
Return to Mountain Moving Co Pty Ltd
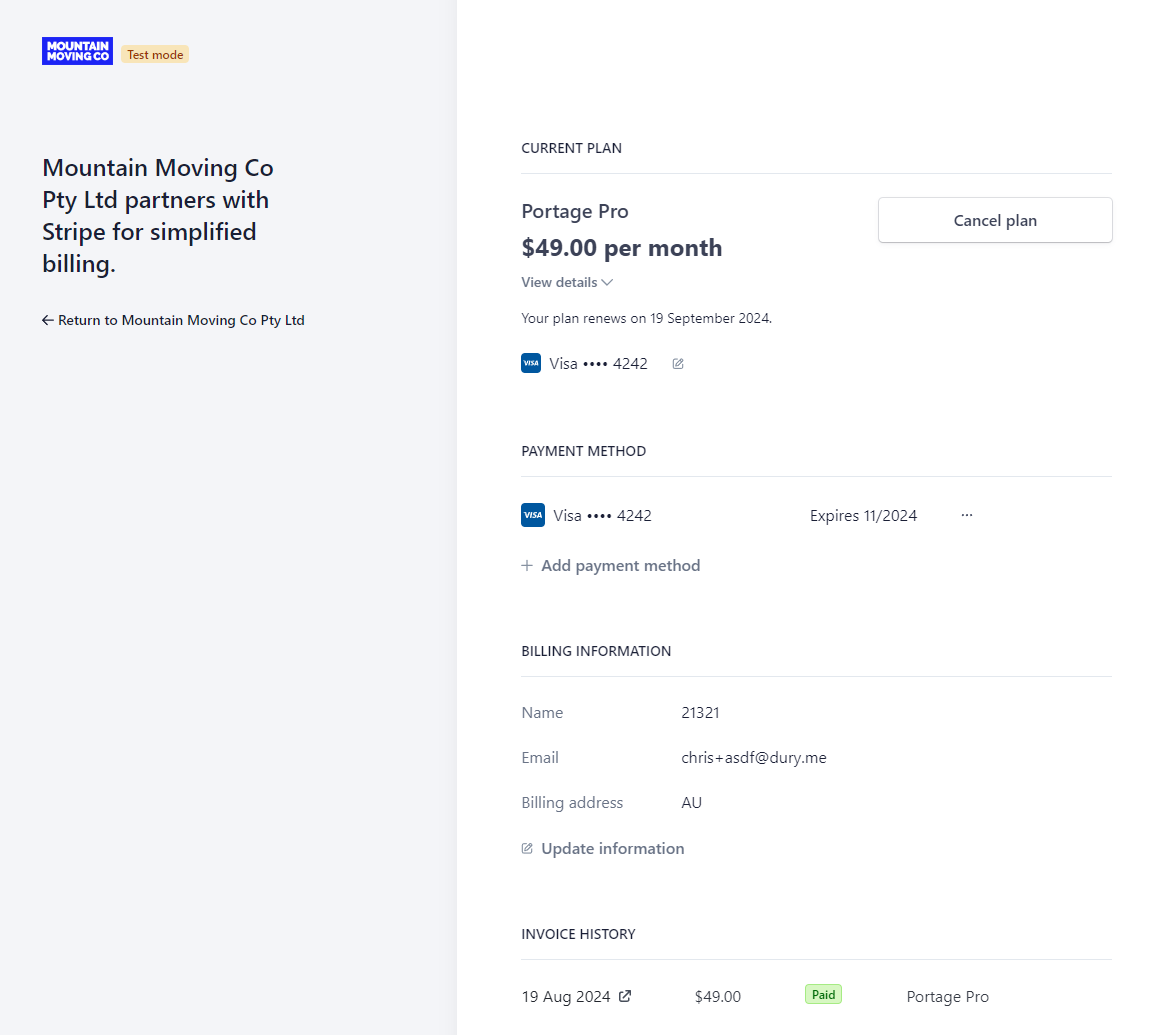click(181, 320)
